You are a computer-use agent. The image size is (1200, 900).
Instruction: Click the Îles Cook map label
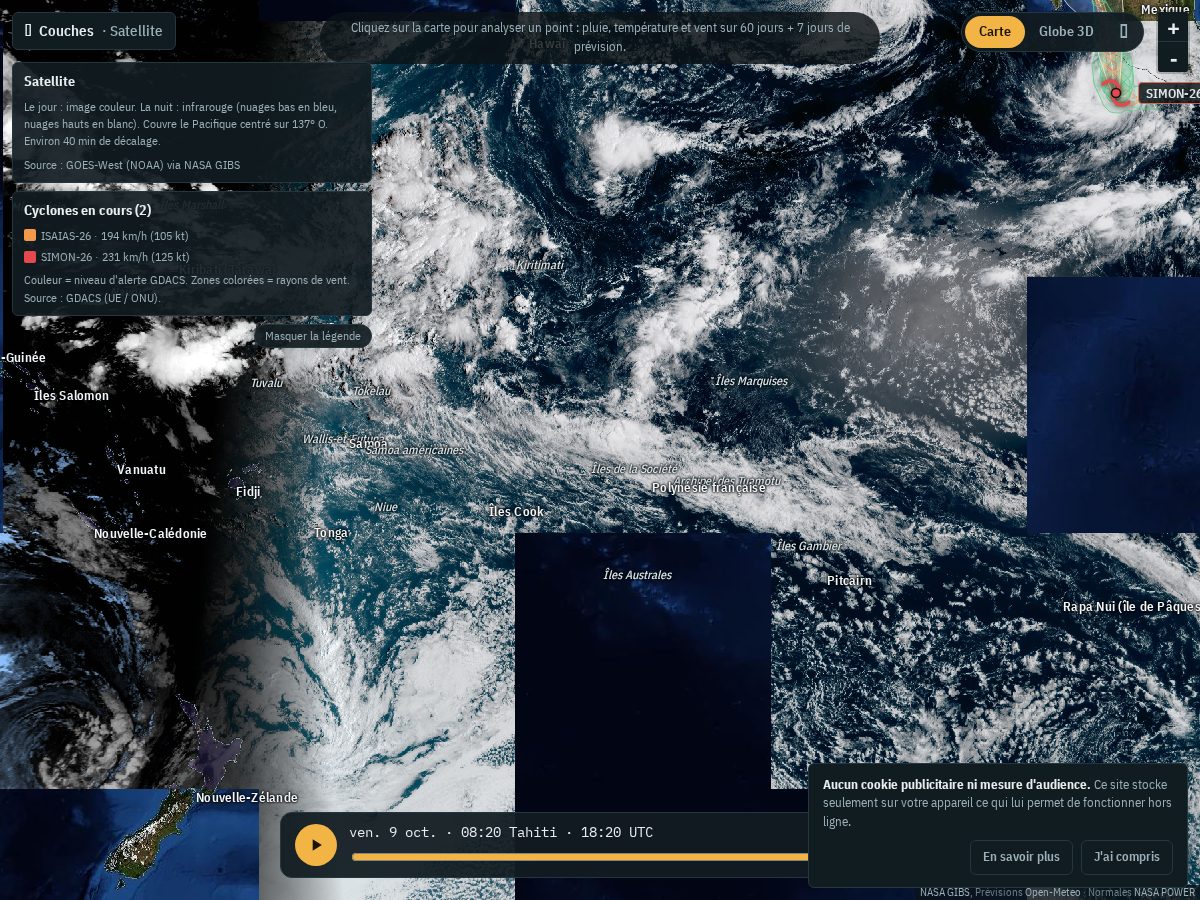click(x=516, y=512)
